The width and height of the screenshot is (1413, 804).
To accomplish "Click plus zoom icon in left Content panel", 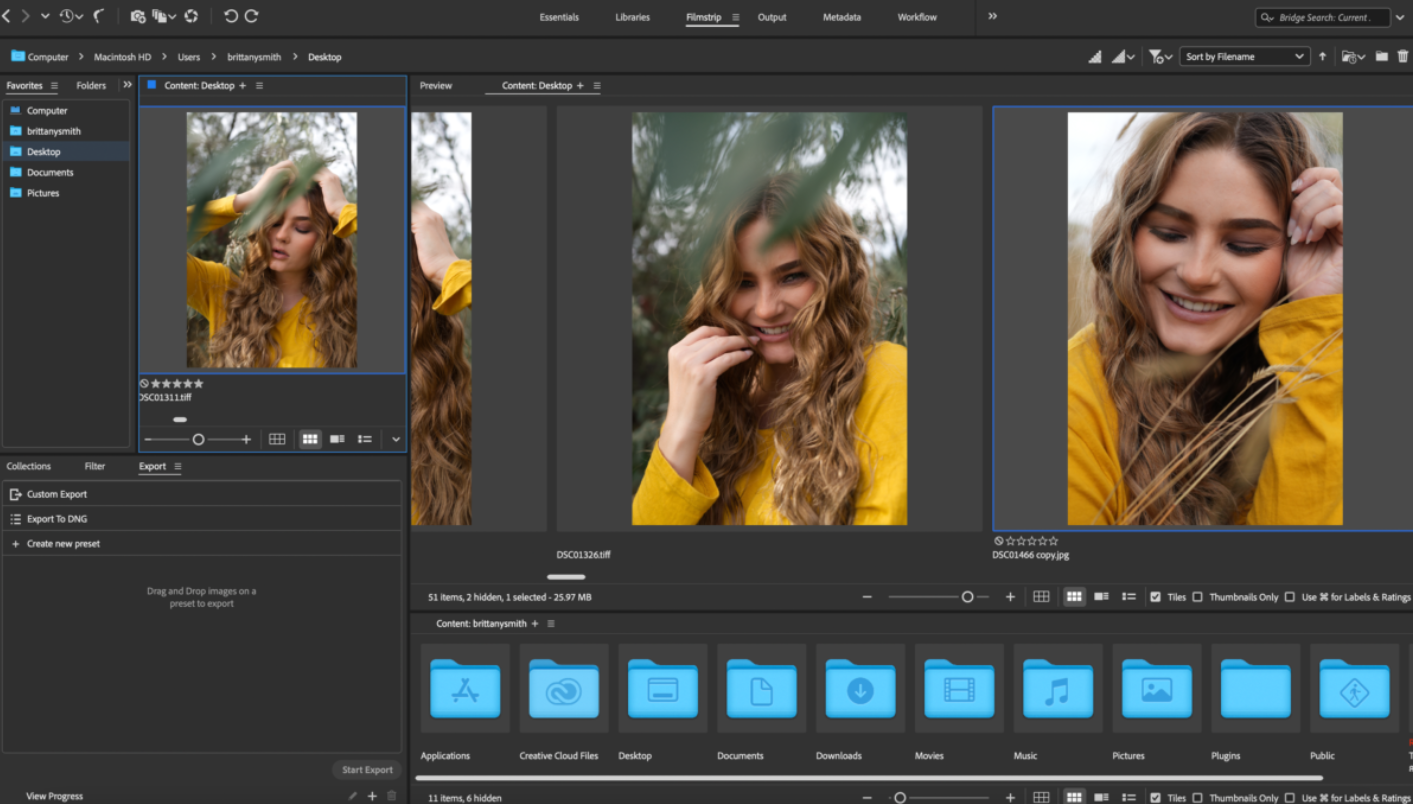I will [x=246, y=439].
